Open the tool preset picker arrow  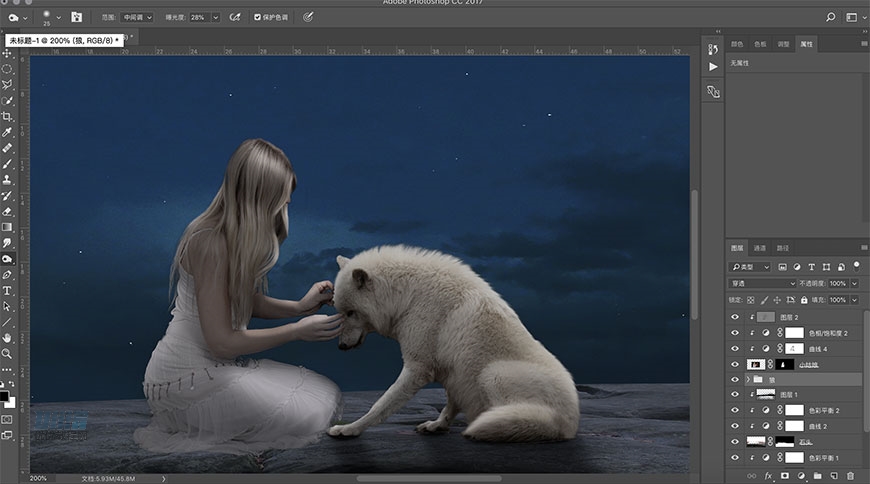[x=25, y=18]
